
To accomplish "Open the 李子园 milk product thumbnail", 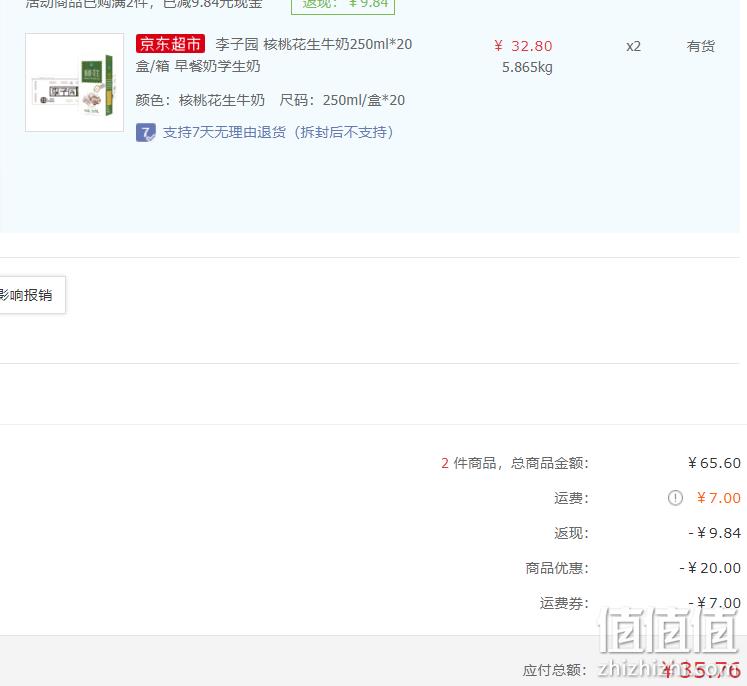I will point(74,82).
